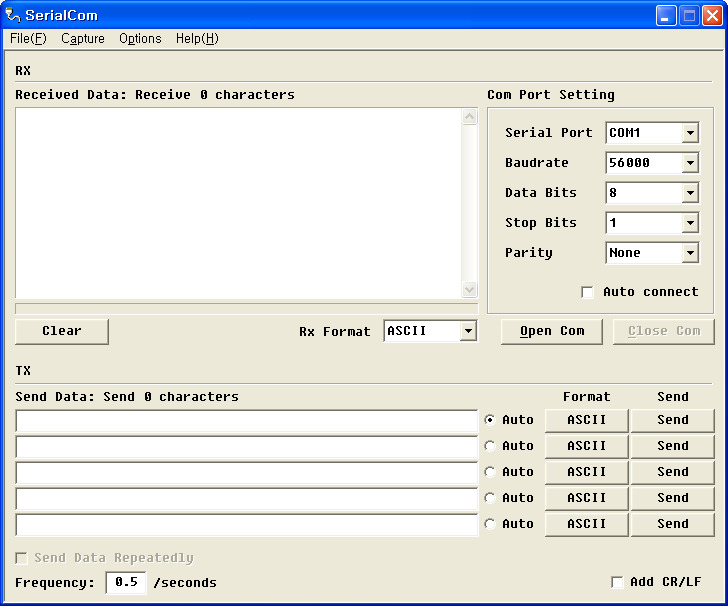
Task: Open the Capture menu
Action: [83, 39]
